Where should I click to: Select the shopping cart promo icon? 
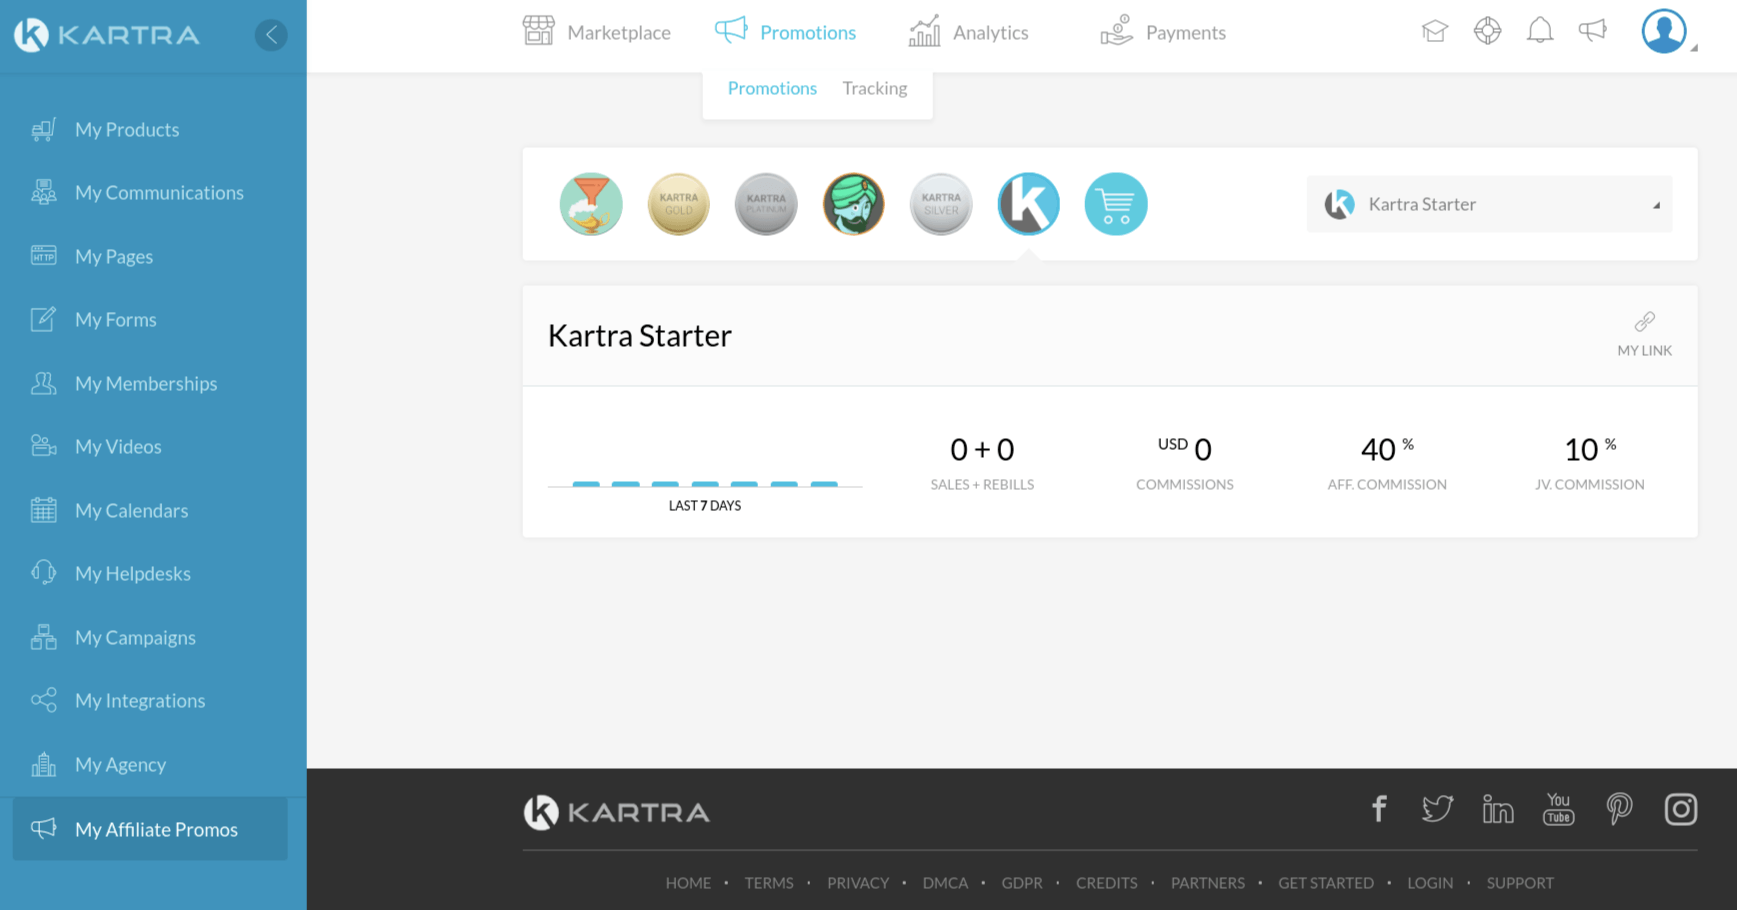1116,204
